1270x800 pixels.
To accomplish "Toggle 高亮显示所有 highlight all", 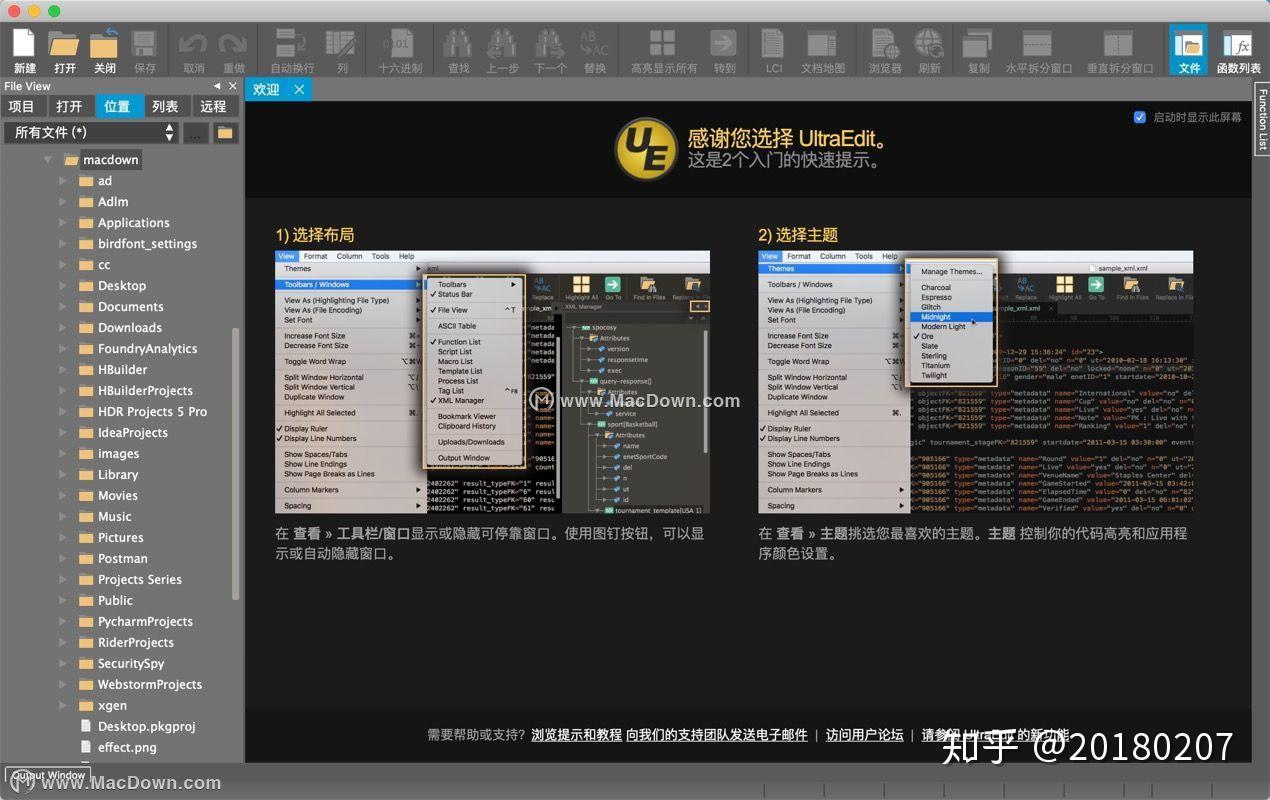I will click(664, 50).
